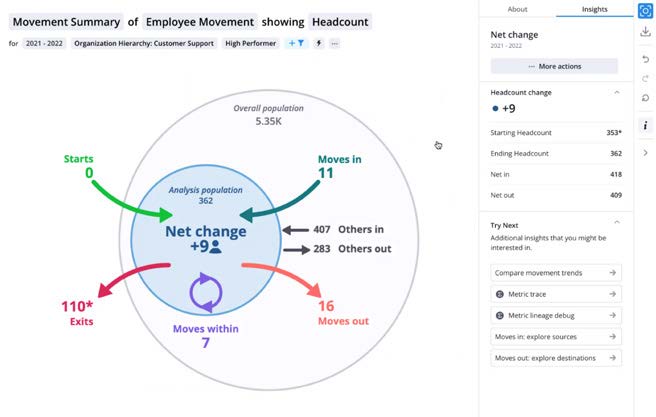The image size is (656, 417).
Task: Collapse the Headcount change section
Action: [x=617, y=92]
